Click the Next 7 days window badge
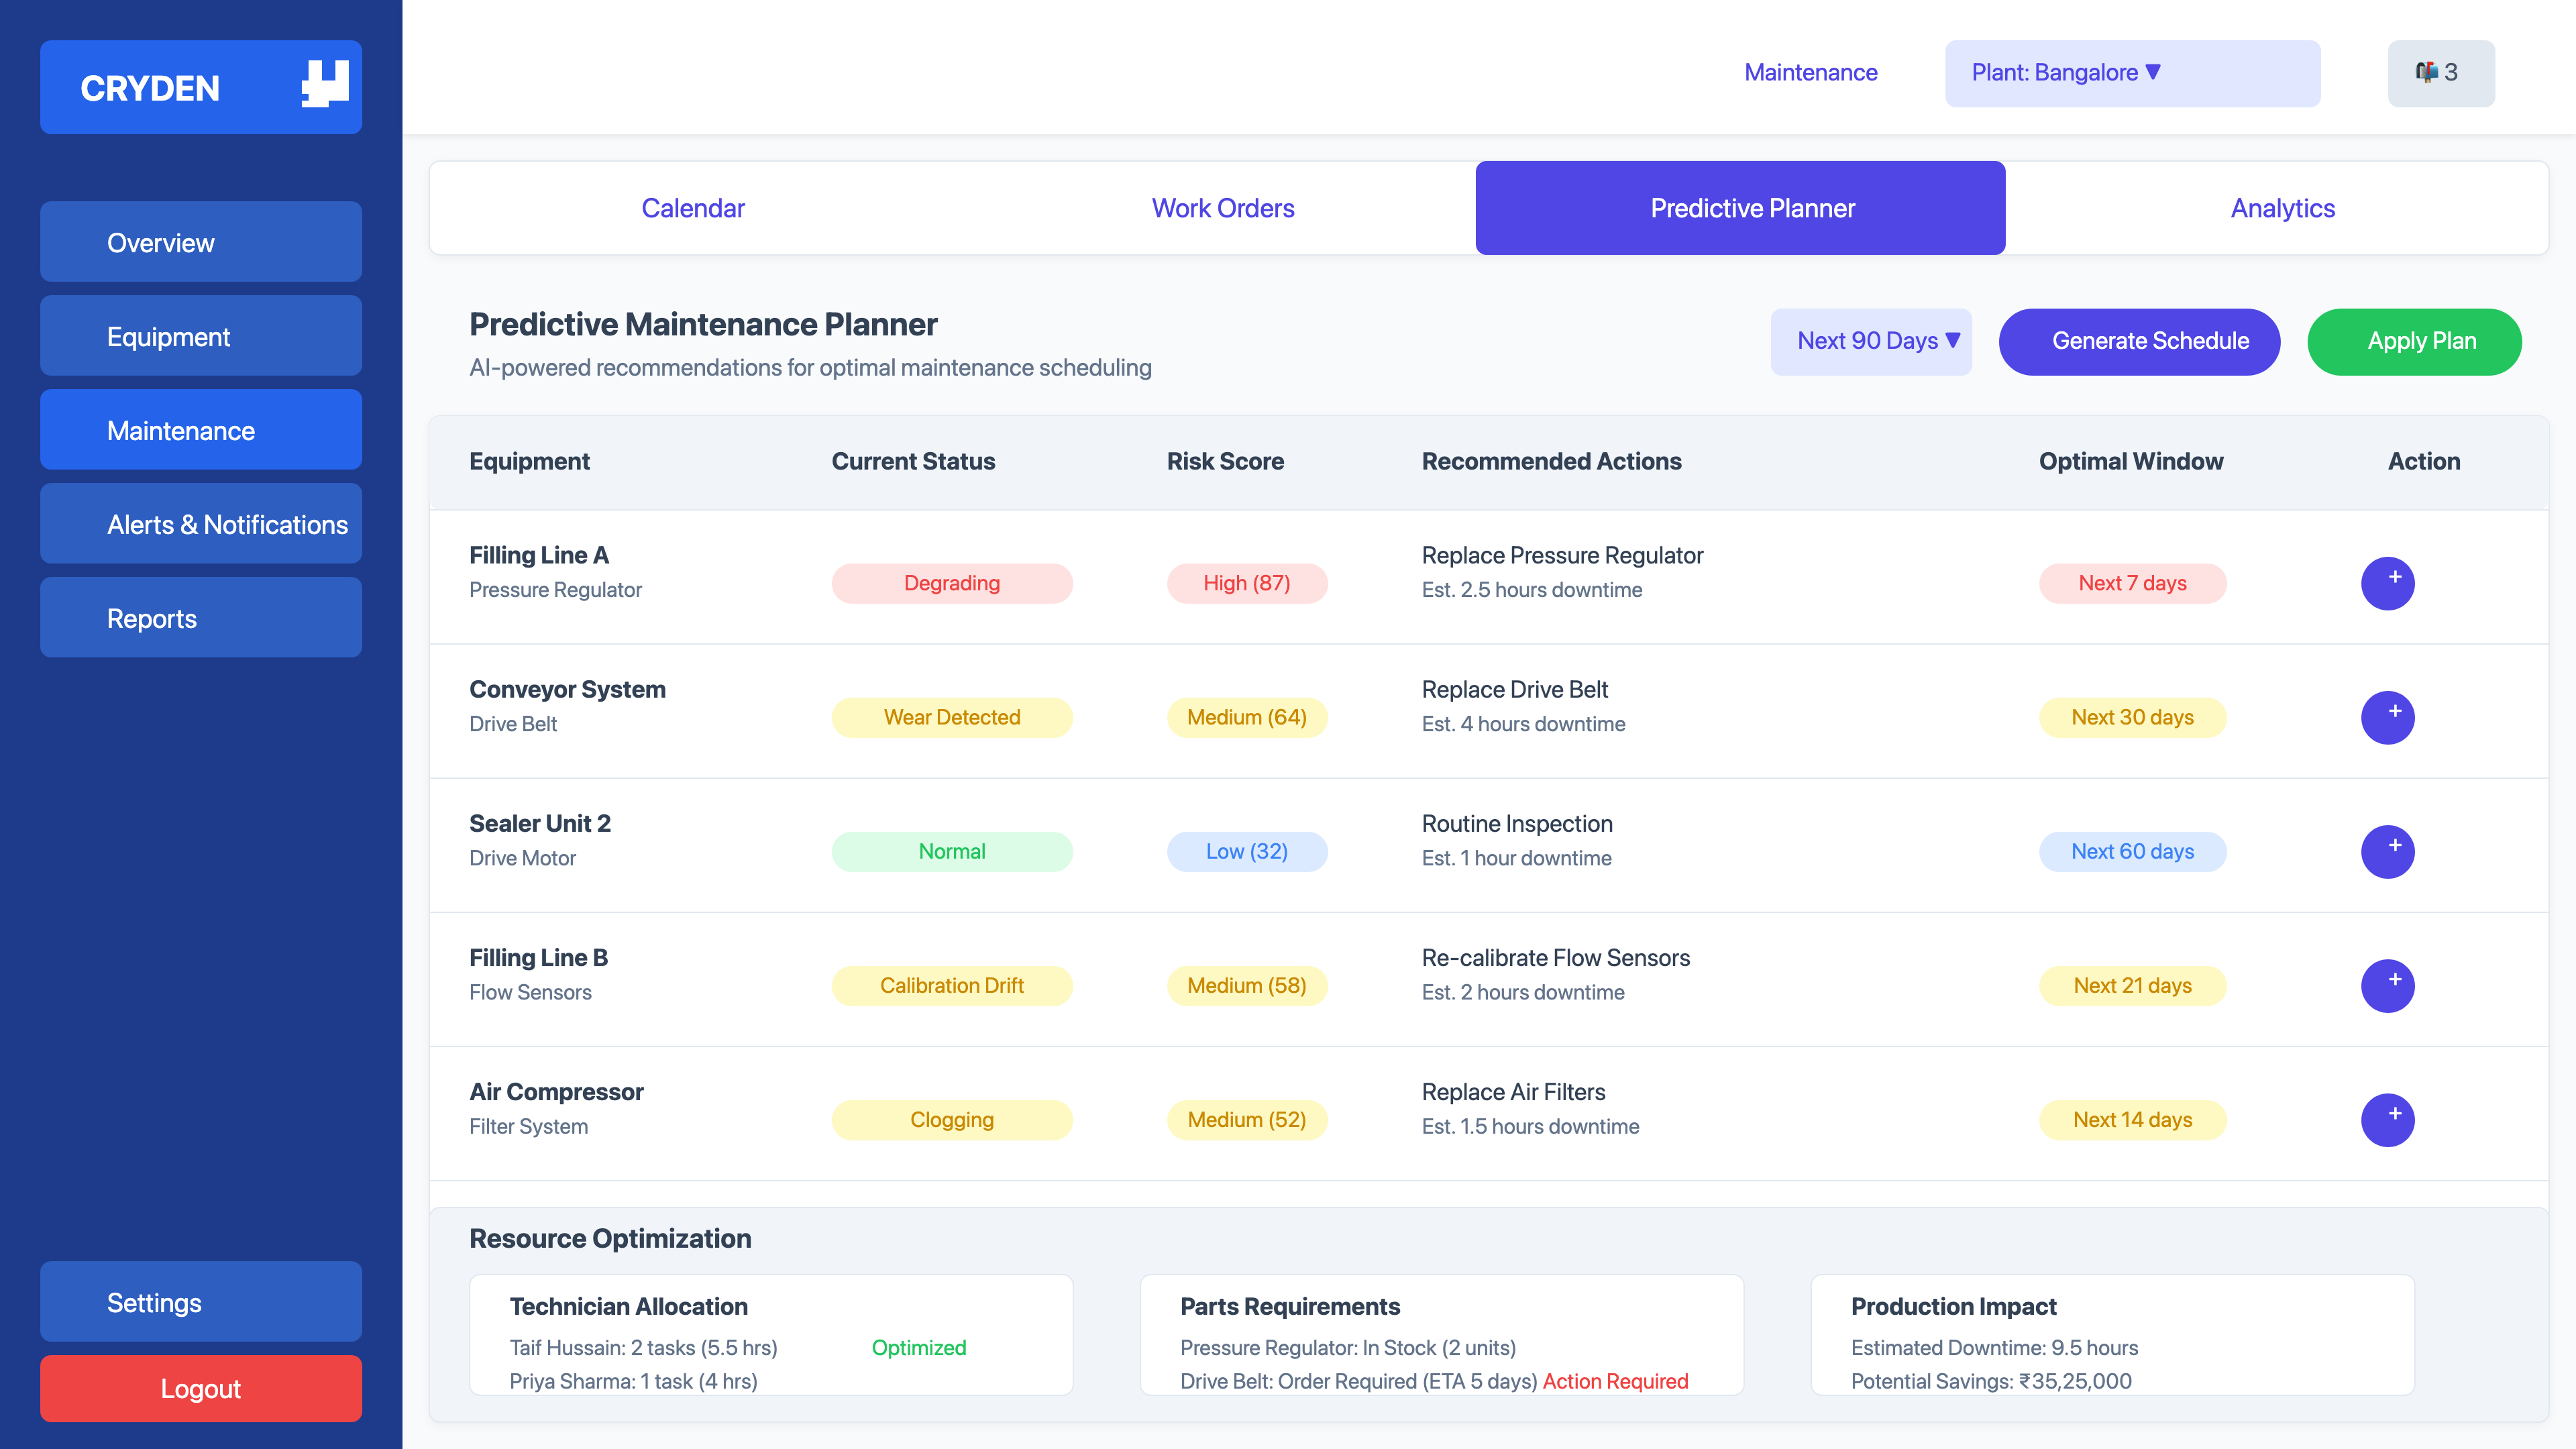2576x1449 pixels. pos(2132,583)
